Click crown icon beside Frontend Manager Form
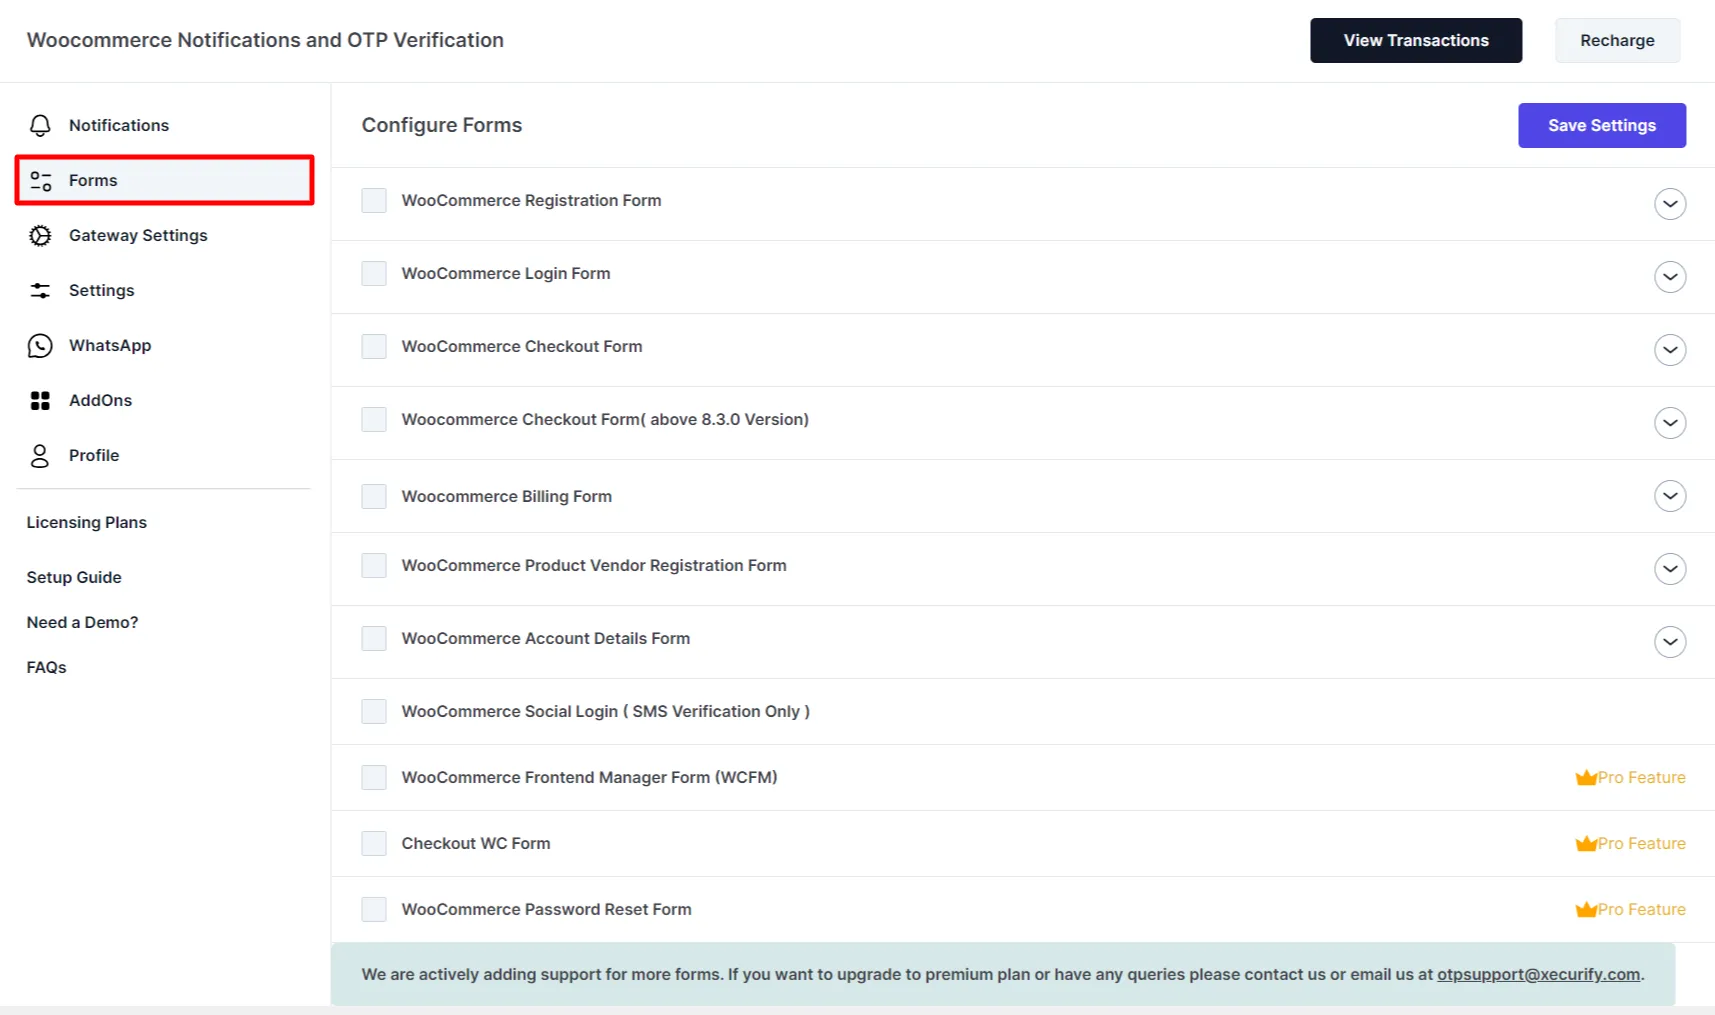 click(x=1585, y=777)
